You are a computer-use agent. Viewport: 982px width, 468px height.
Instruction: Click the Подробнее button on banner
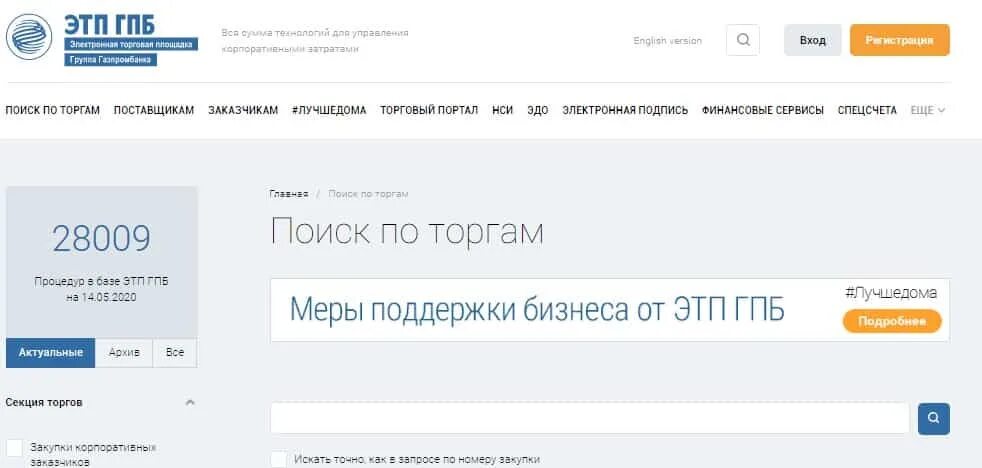pos(892,321)
